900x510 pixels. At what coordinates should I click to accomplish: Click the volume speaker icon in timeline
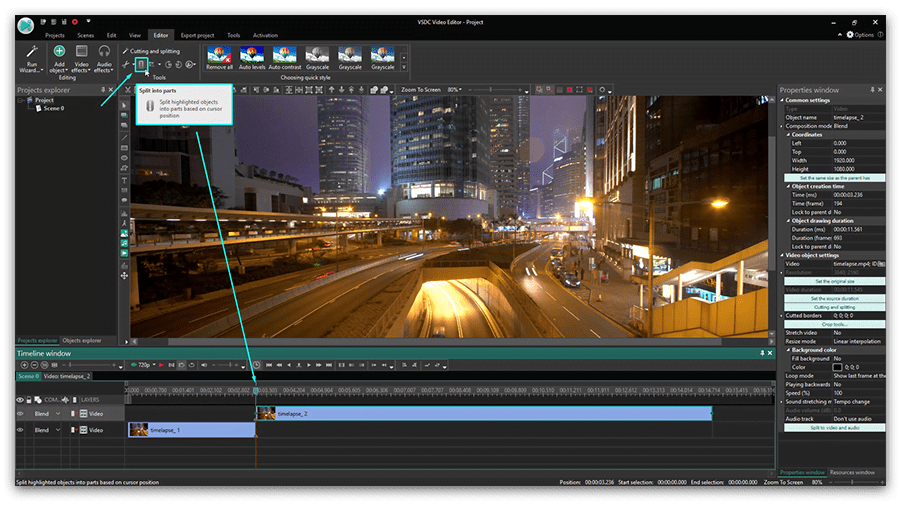(x=204, y=365)
